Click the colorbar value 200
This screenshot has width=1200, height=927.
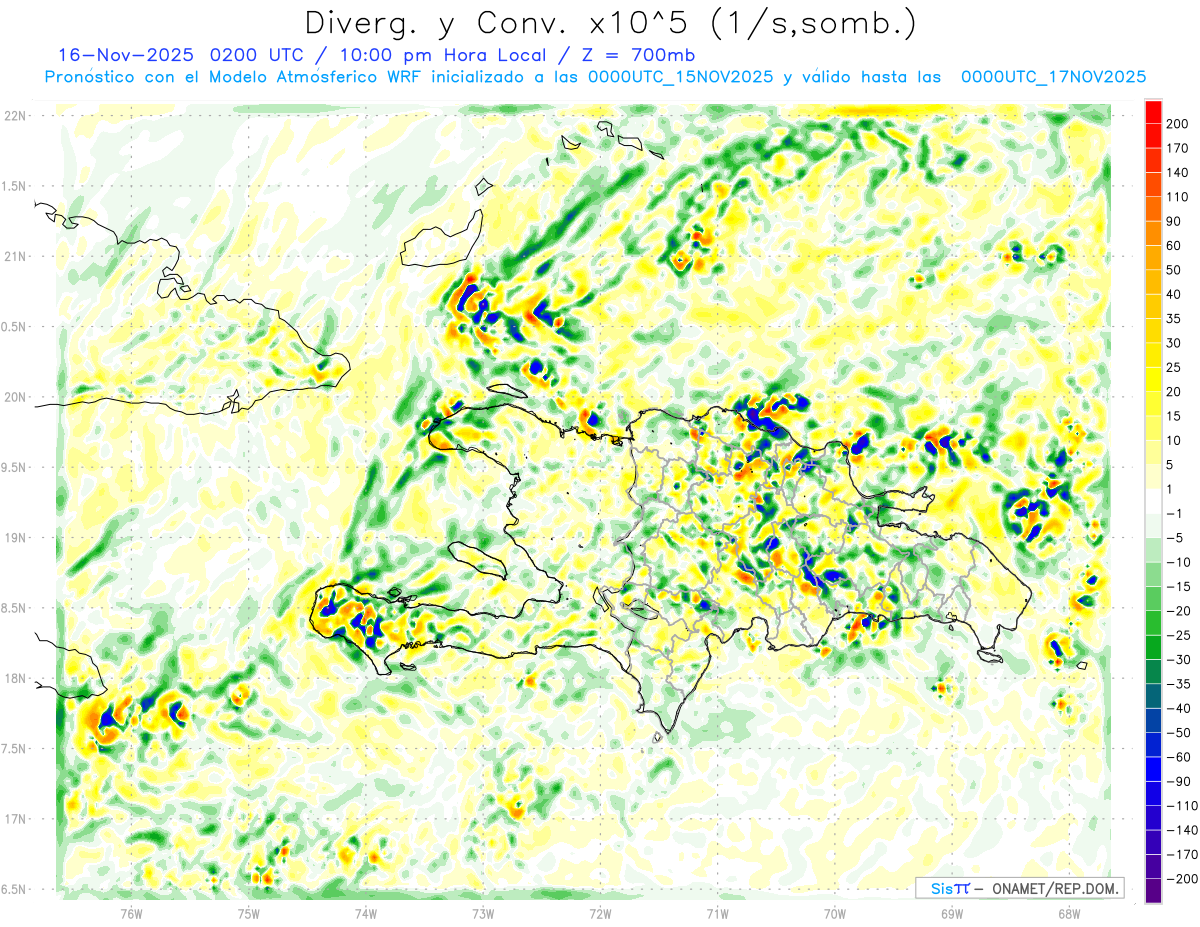click(1179, 123)
